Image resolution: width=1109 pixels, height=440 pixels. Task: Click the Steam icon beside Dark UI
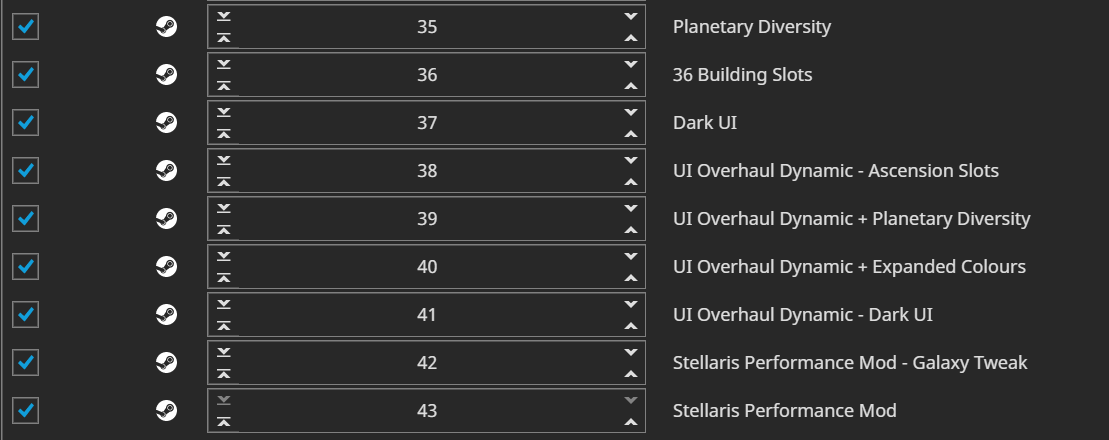point(166,122)
